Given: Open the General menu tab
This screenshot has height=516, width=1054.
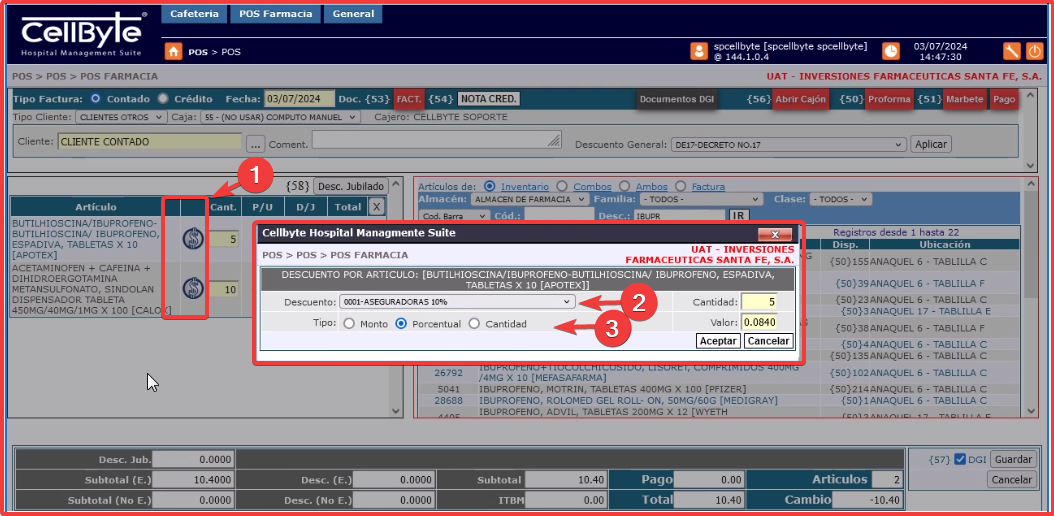Looking at the screenshot, I should point(353,13).
